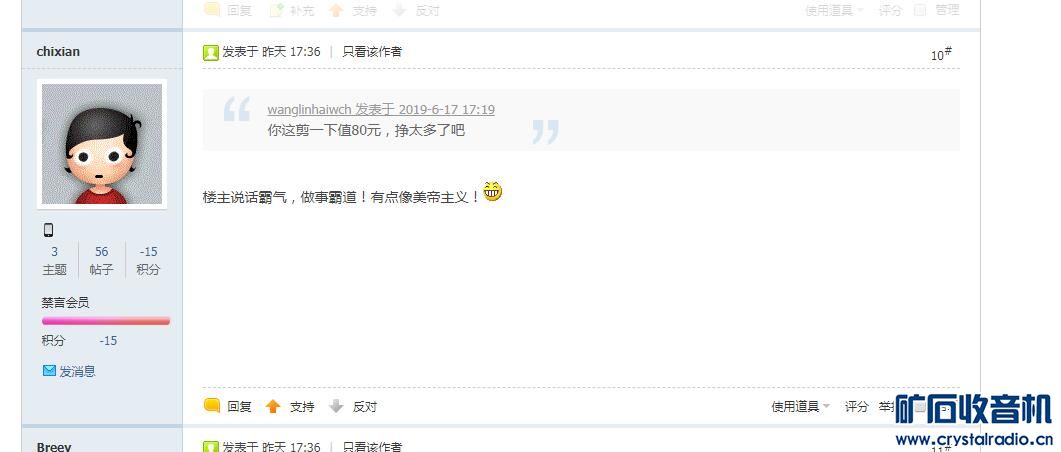Expand the 使用道具 dropdown under post 10
Screen dimensions: 1061x452
(x=800, y=407)
